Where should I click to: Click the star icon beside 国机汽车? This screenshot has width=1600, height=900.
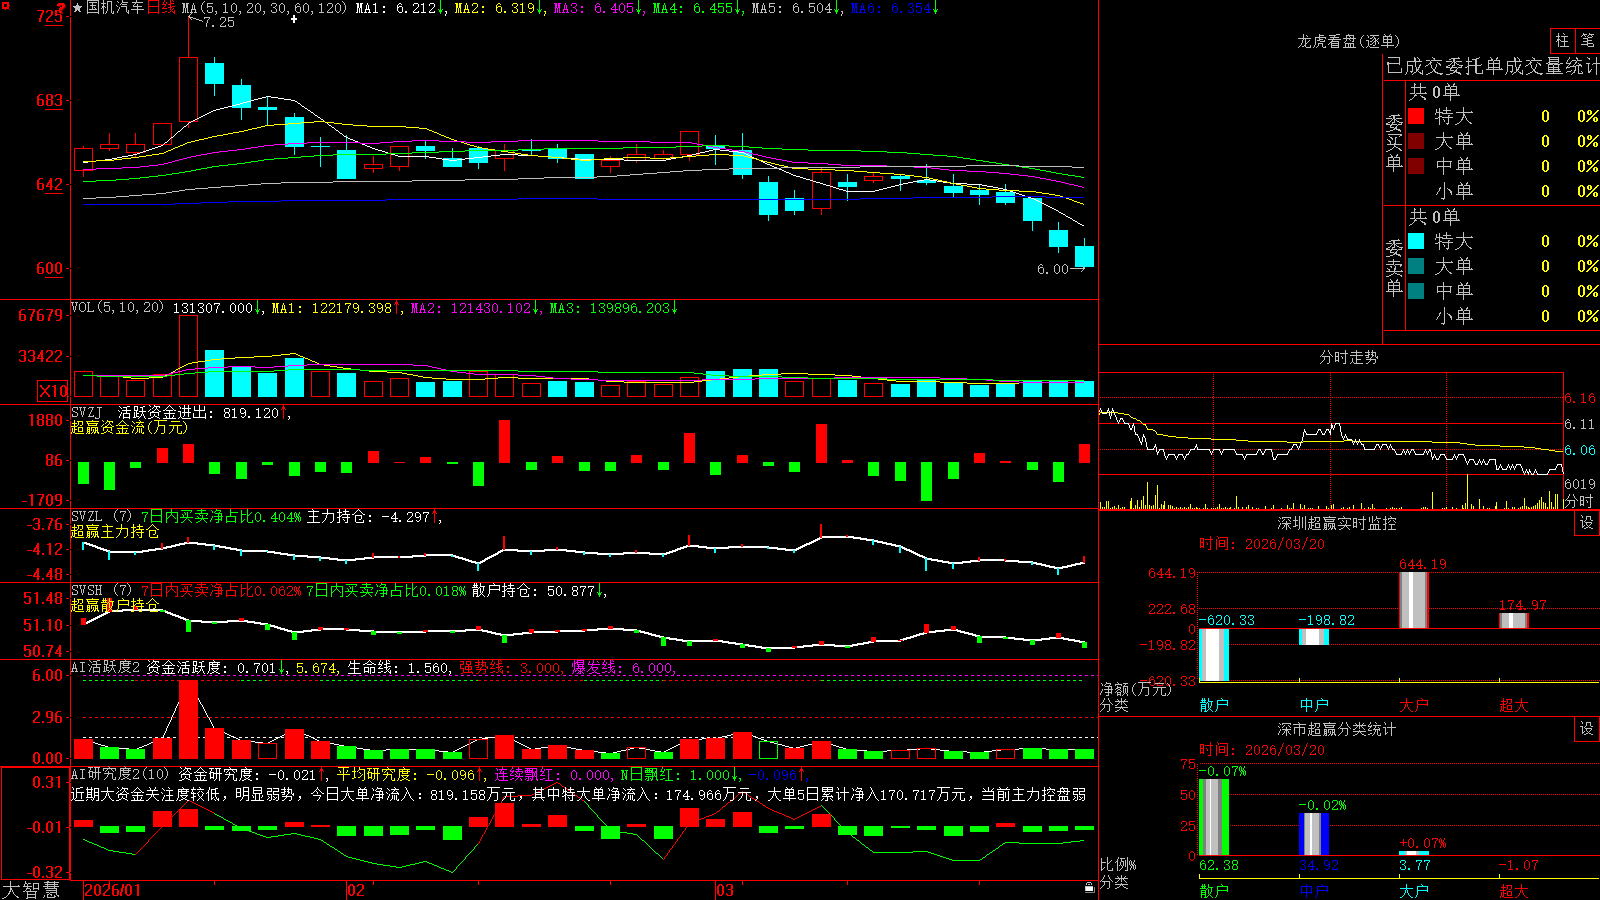(x=78, y=8)
